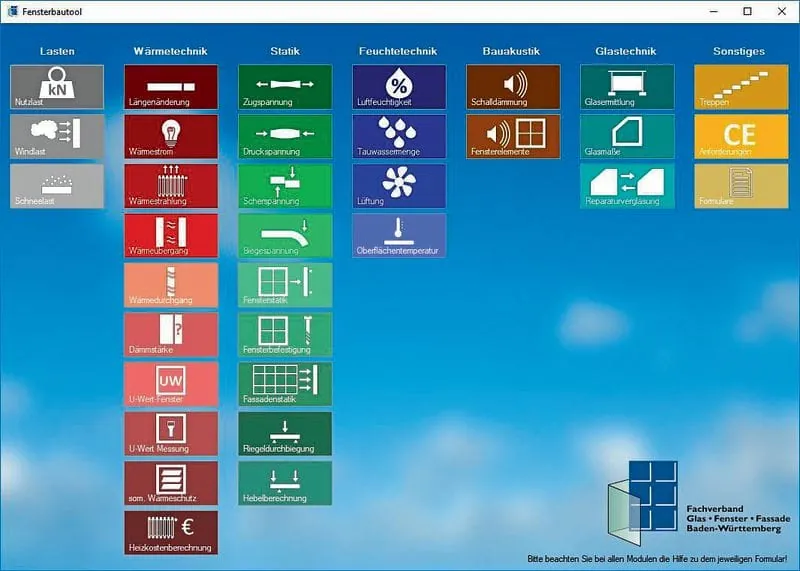Click the Luftfeuchtigkeit percent drop tile
The width and height of the screenshot is (800, 571).
coord(399,87)
